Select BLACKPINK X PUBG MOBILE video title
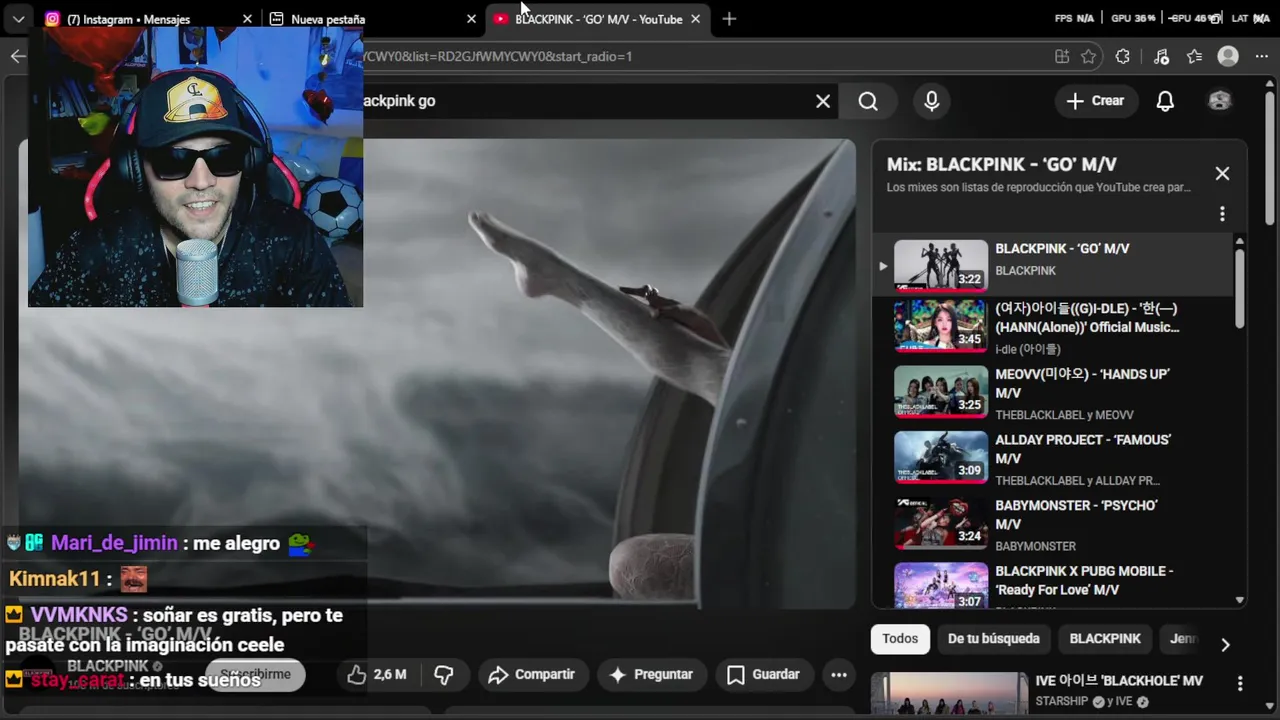The width and height of the screenshot is (1280, 720). coord(1084,581)
